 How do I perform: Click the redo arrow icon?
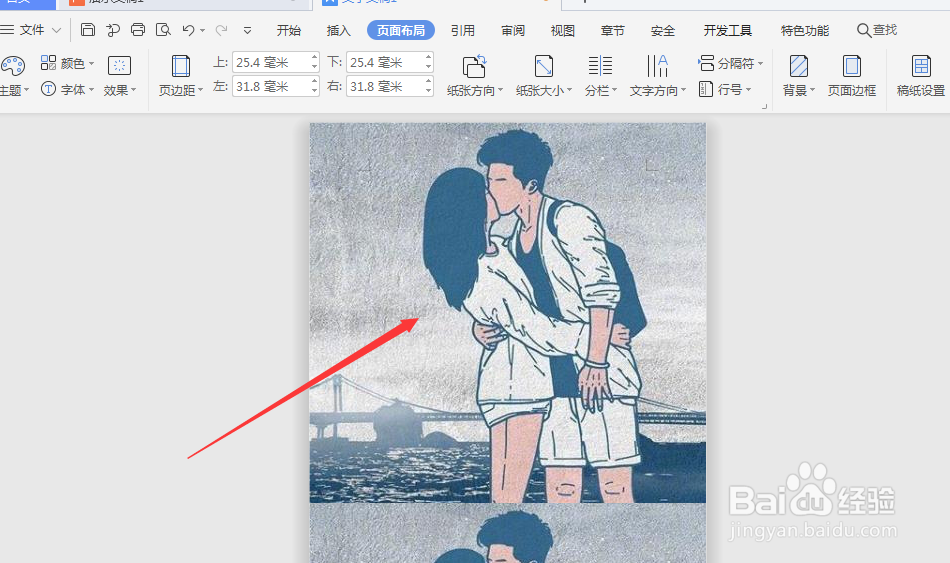(x=221, y=30)
